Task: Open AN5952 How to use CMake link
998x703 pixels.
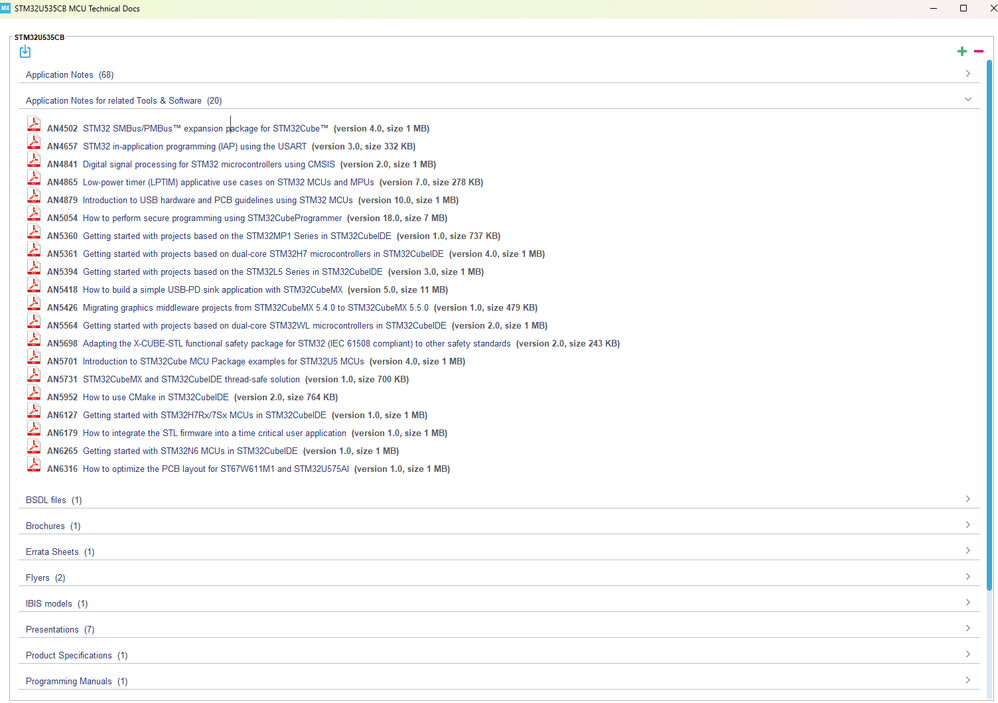Action: pos(155,397)
